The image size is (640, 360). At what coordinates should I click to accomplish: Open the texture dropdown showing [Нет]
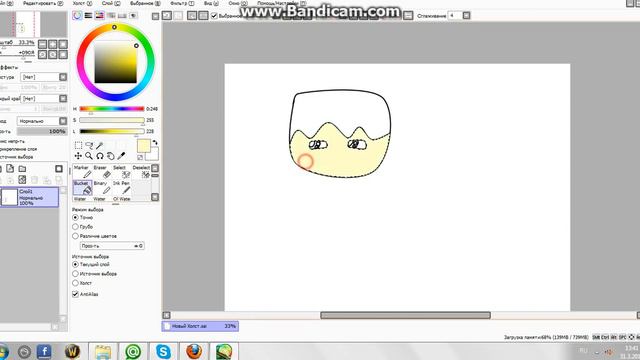44,77
